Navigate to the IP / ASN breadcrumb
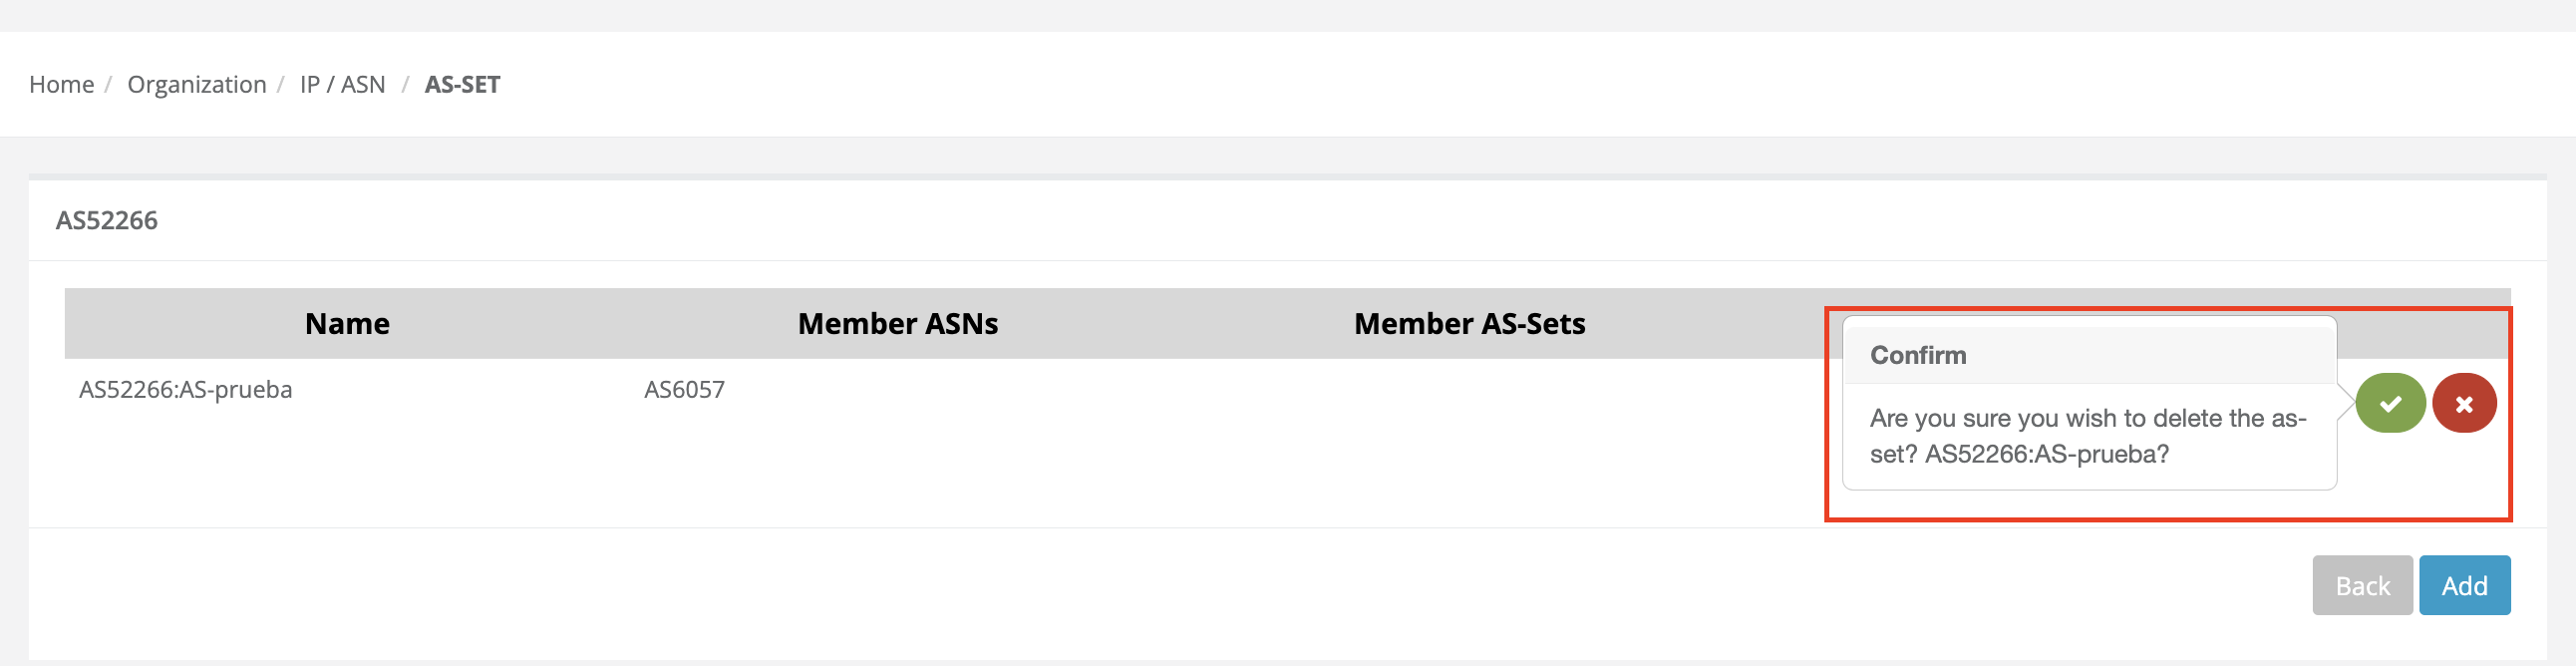 [342, 85]
